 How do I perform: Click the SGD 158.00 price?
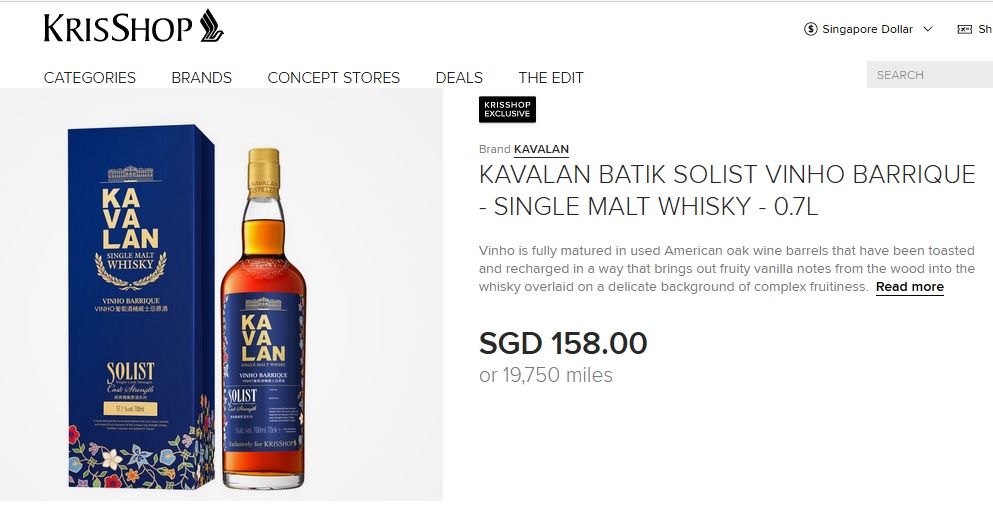(563, 343)
